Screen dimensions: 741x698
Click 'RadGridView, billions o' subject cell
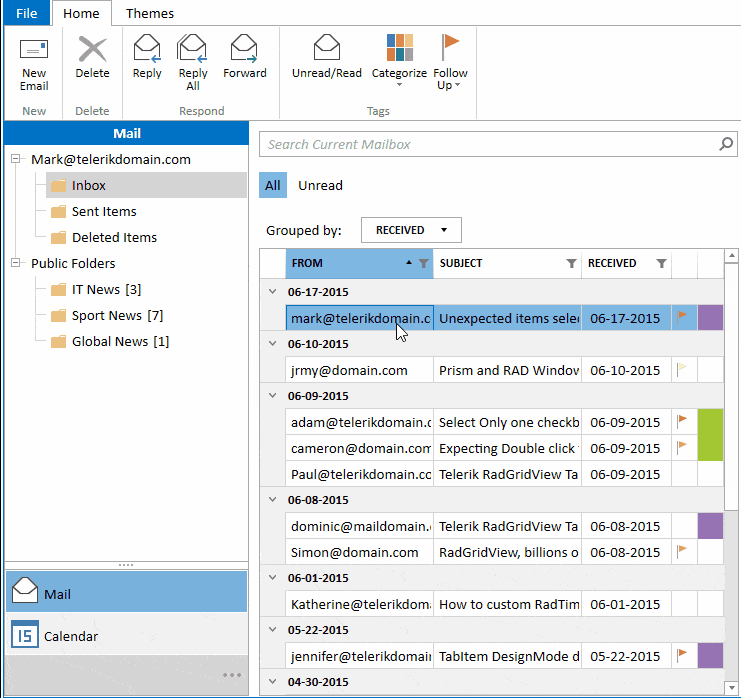508,552
